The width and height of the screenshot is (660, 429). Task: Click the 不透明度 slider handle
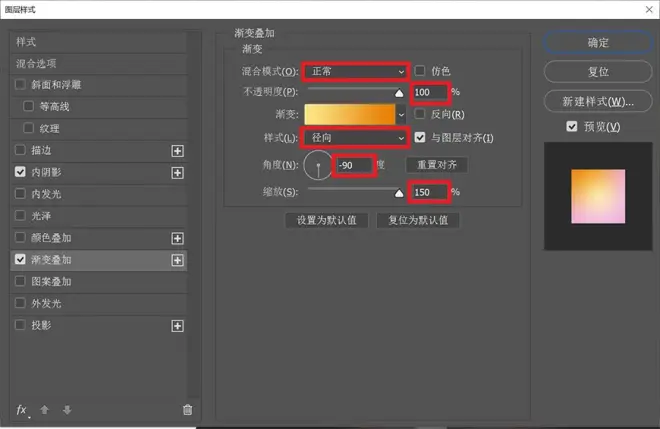(x=399, y=93)
